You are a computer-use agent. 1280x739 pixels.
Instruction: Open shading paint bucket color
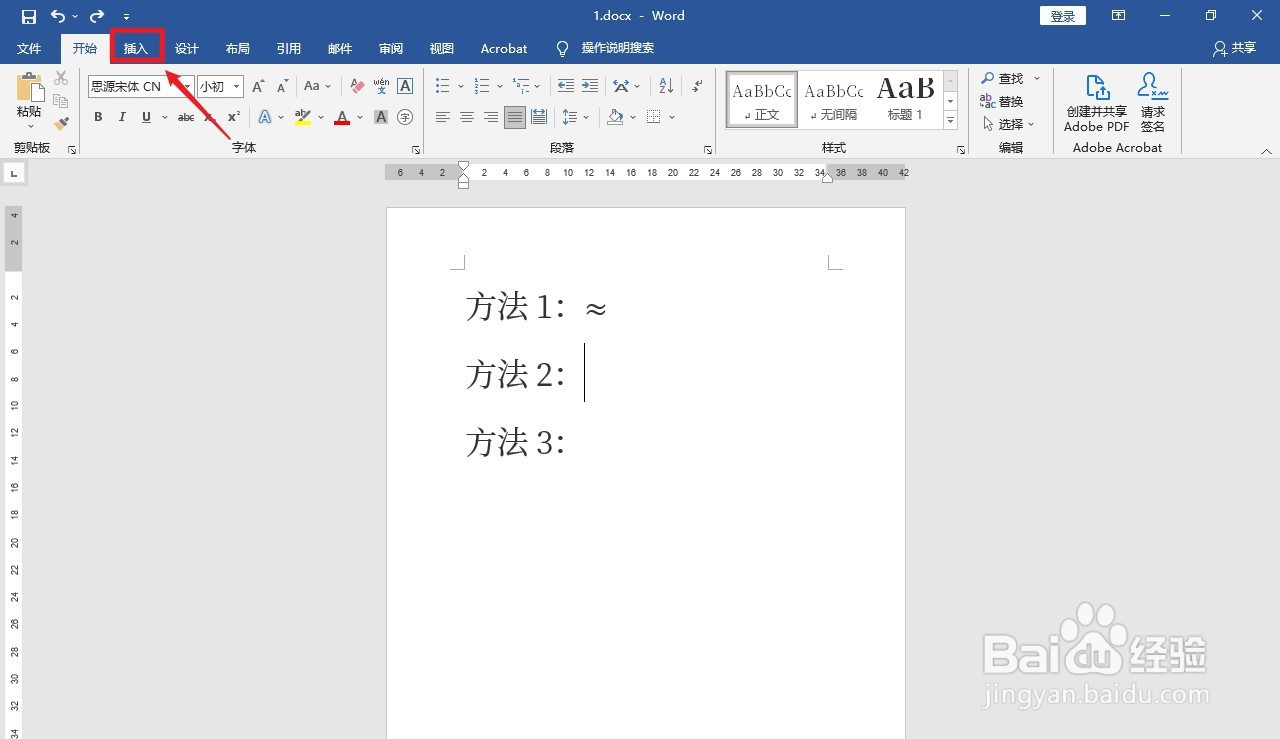pos(616,117)
